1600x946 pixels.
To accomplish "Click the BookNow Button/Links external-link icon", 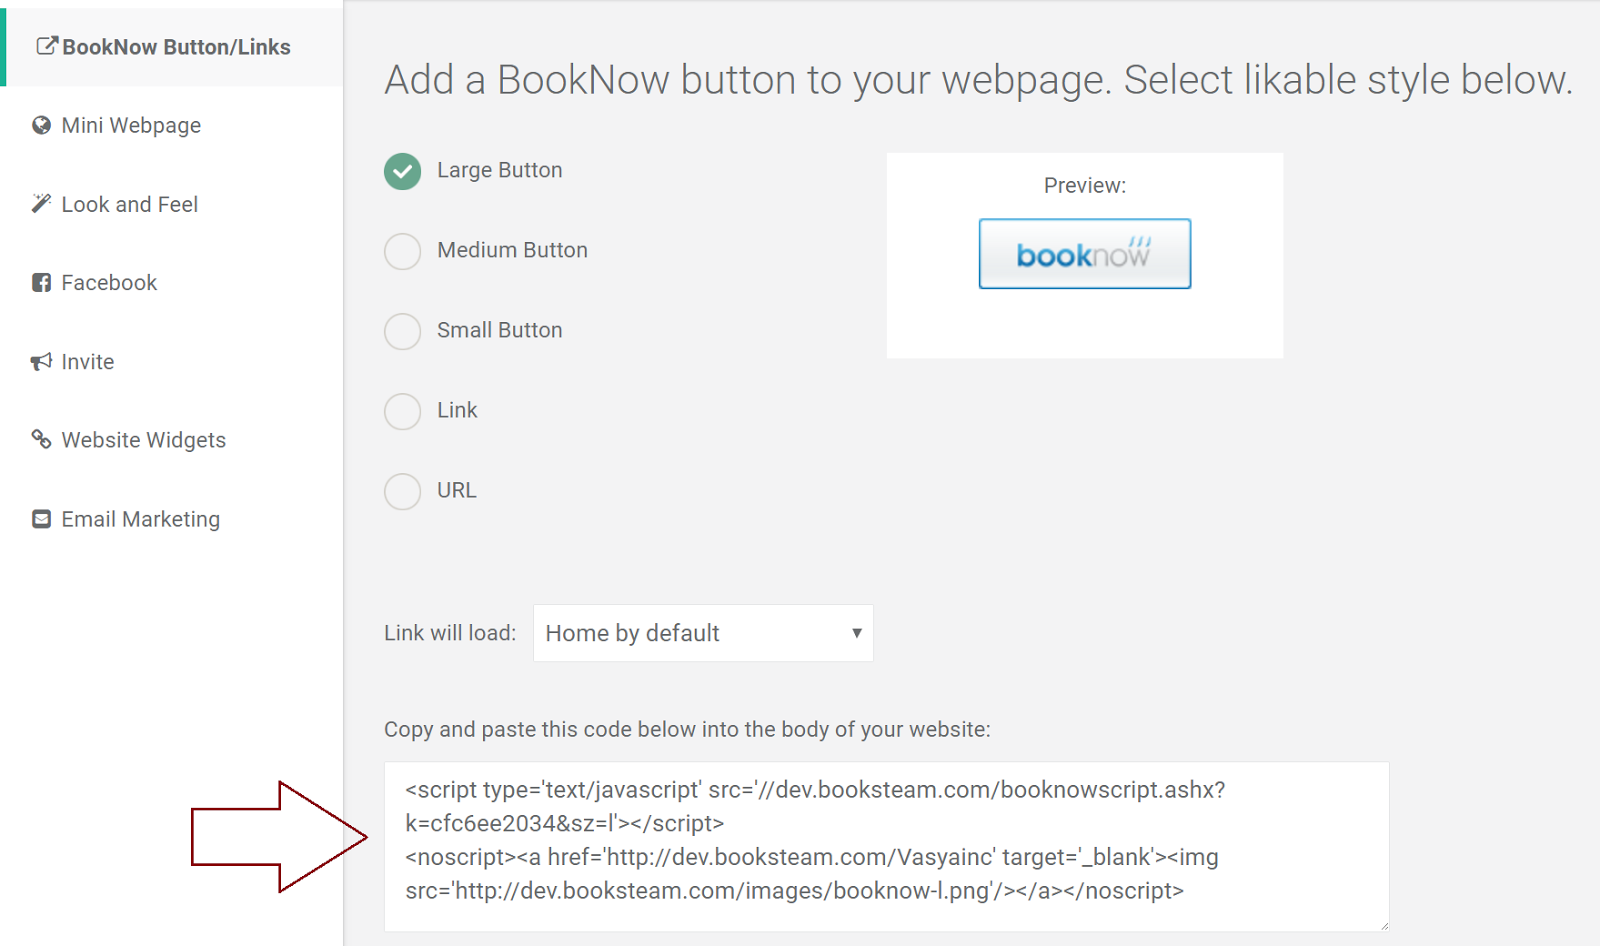I will click(x=44, y=44).
